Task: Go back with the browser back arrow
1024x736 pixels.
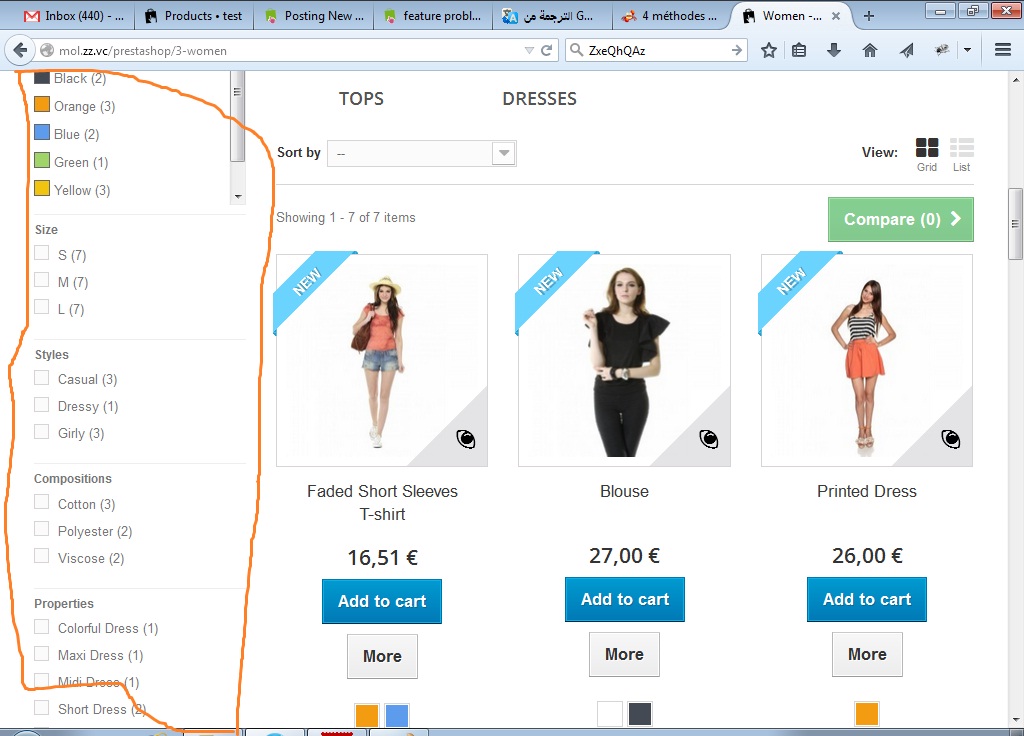Action: pos(20,50)
